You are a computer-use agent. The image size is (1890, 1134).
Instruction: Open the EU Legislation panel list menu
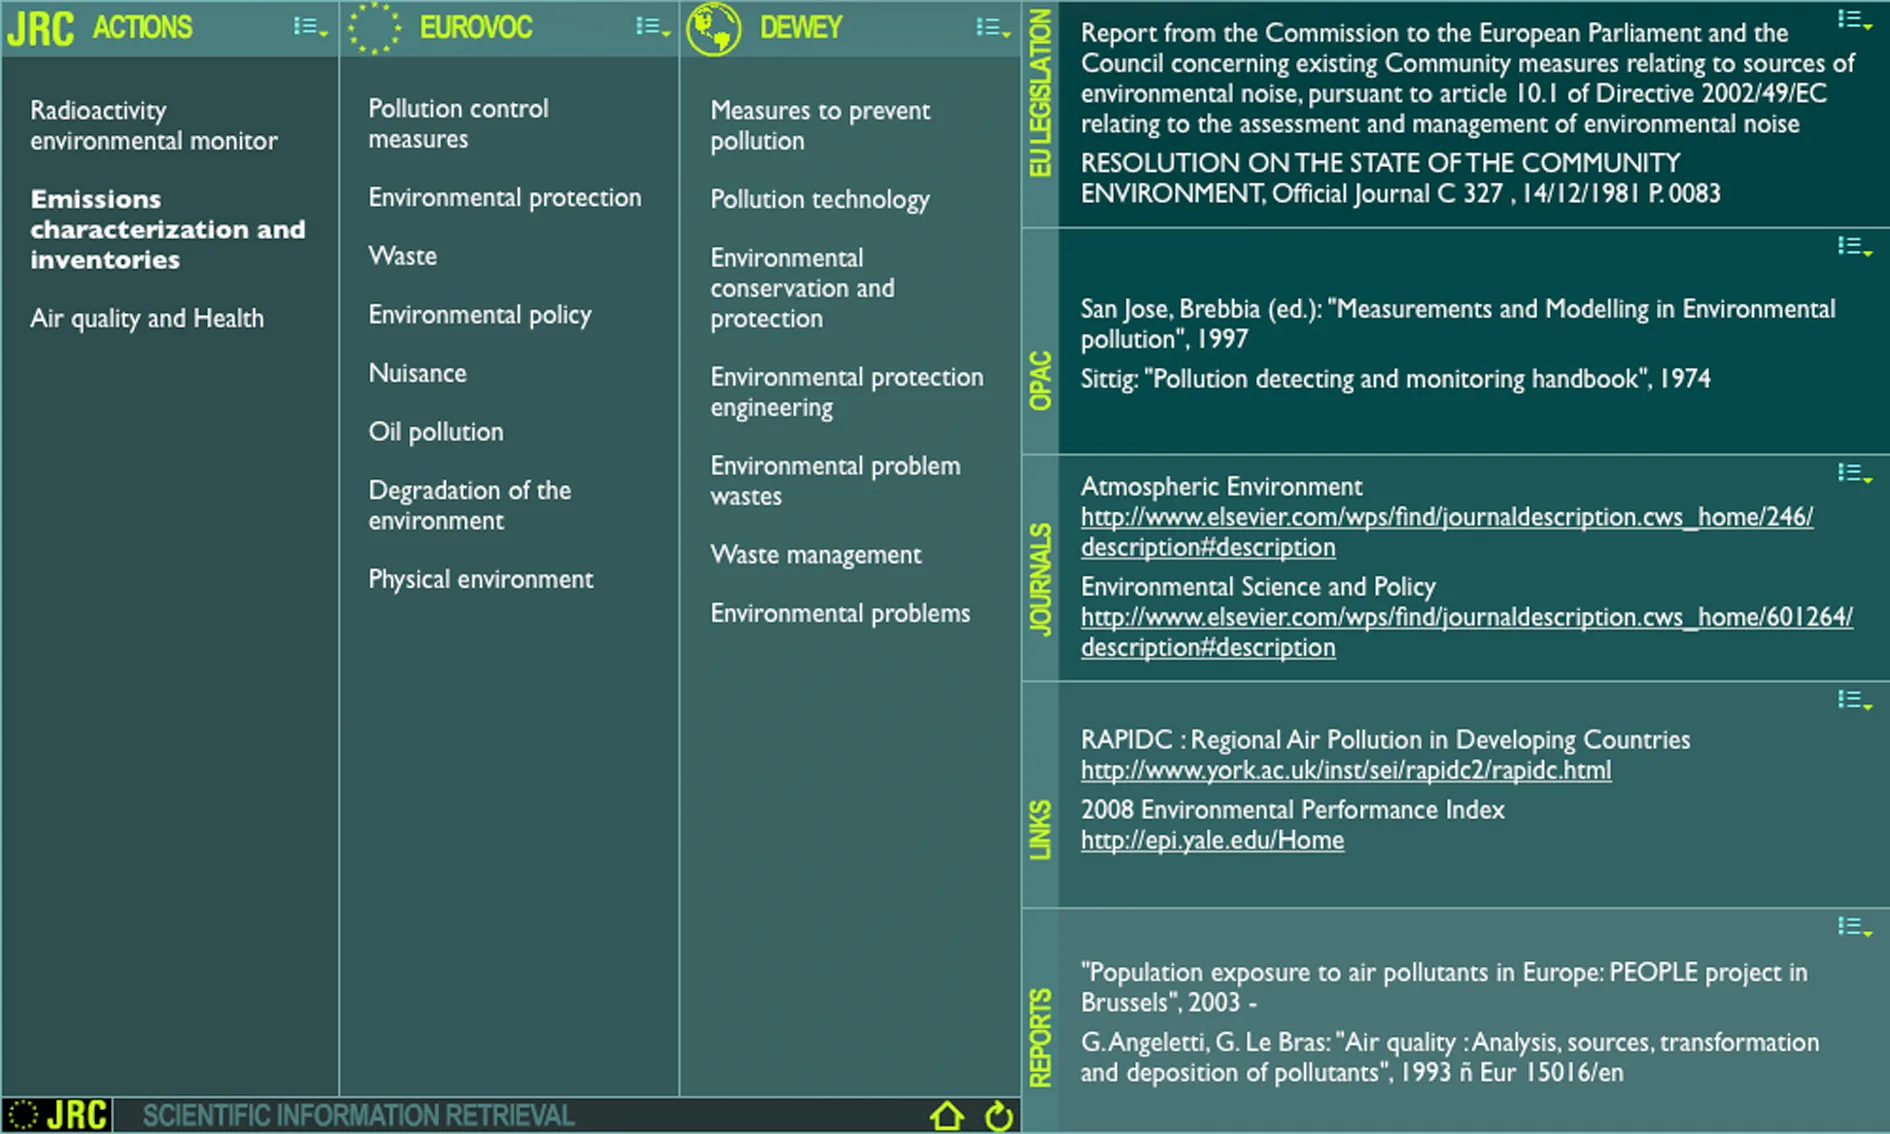[1854, 20]
